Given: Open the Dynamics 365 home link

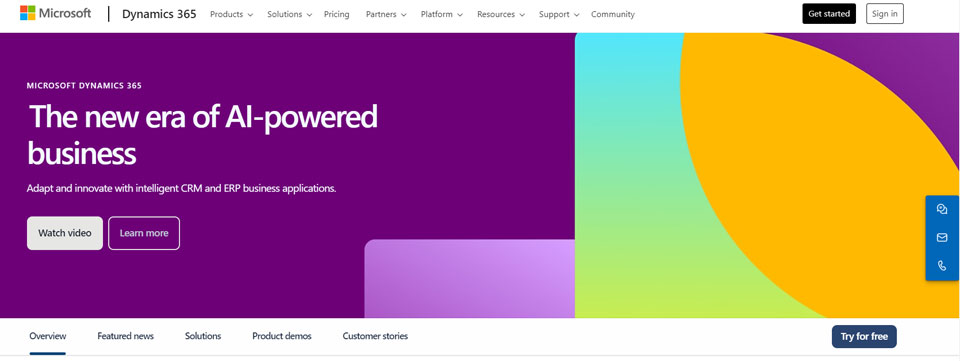Looking at the screenshot, I should [x=159, y=14].
